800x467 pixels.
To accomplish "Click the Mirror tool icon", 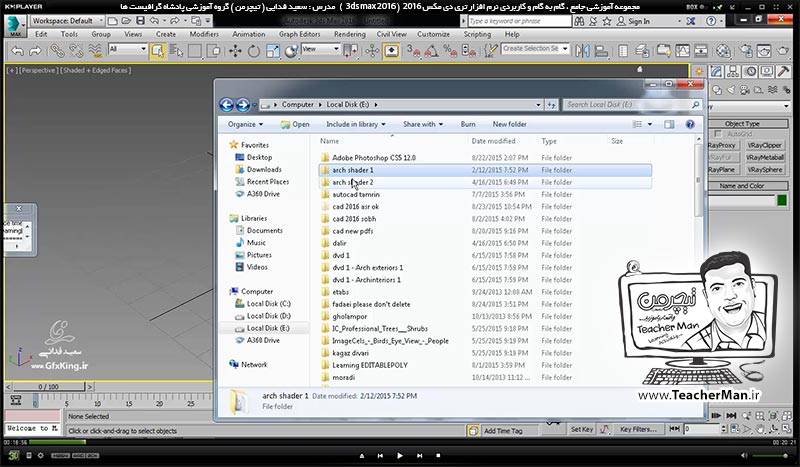I will (582, 51).
